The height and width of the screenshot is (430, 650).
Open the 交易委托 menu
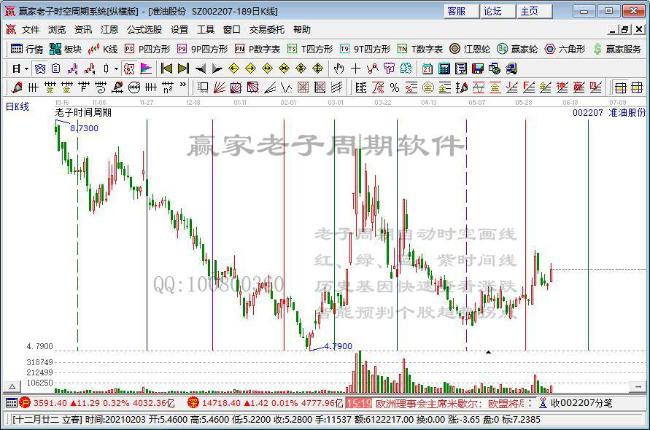pyautogui.click(x=267, y=29)
